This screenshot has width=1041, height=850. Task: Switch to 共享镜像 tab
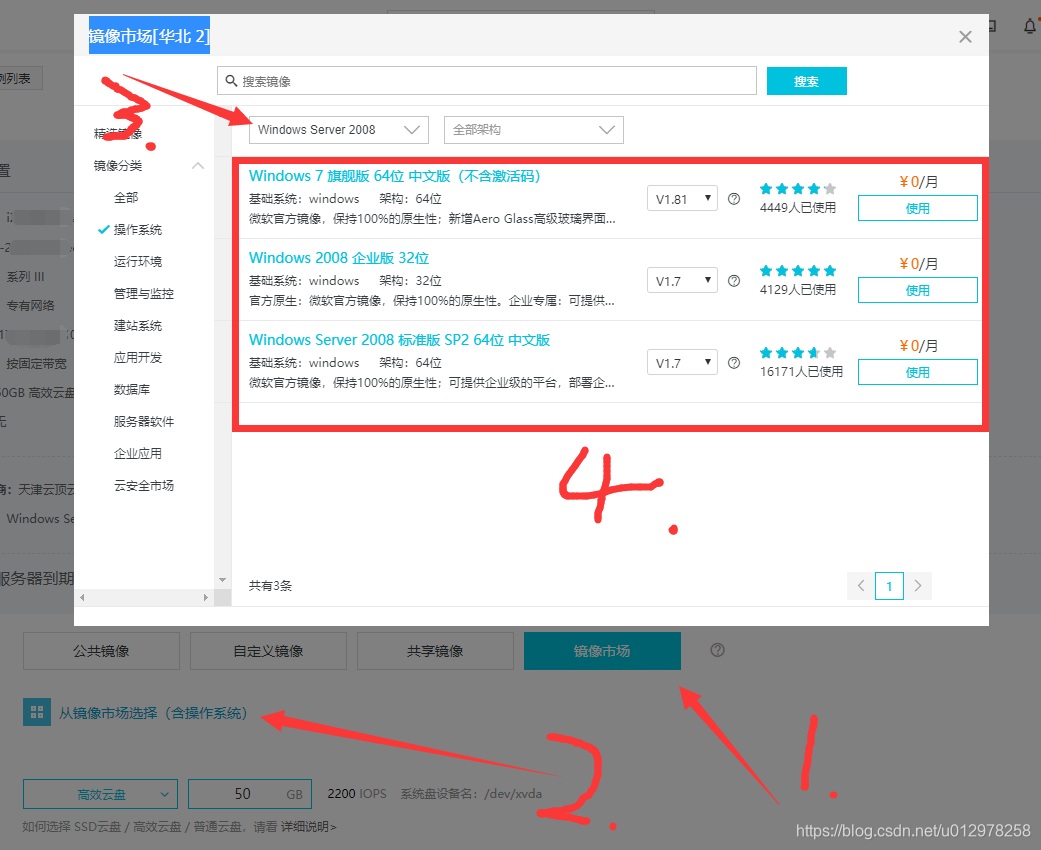click(435, 651)
